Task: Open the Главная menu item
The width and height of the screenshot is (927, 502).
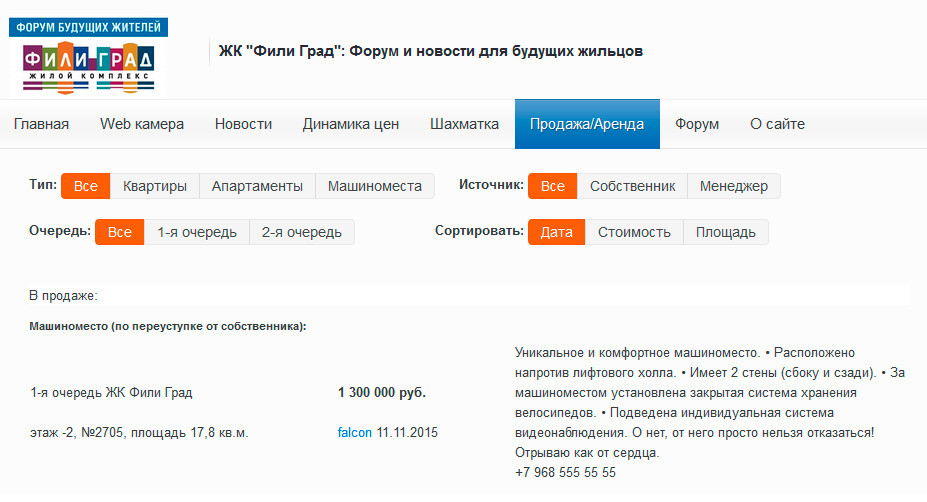Action: point(41,124)
